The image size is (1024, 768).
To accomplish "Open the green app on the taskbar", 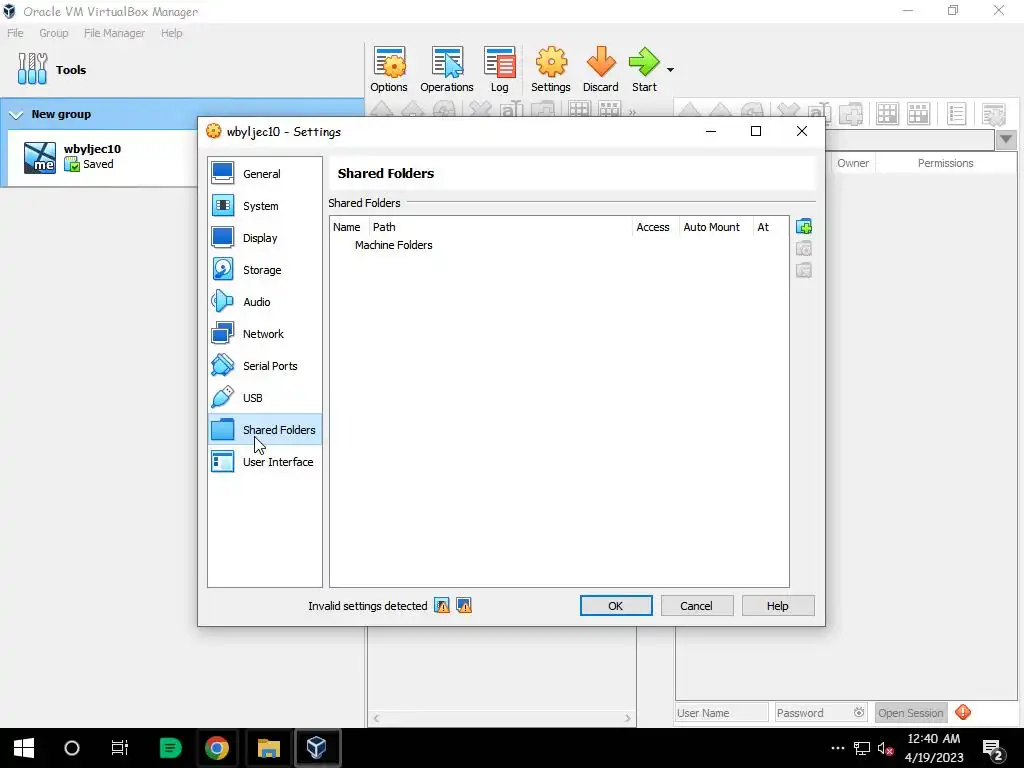I will tap(170, 748).
